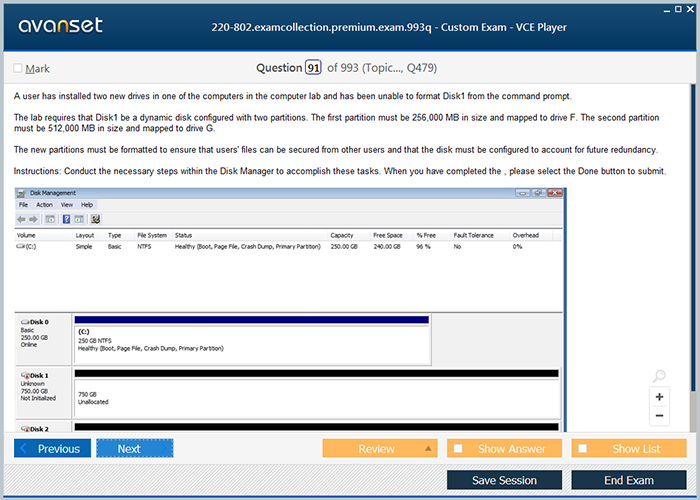
Task: Click the Back arrow toolbar icon
Action: coord(21,219)
